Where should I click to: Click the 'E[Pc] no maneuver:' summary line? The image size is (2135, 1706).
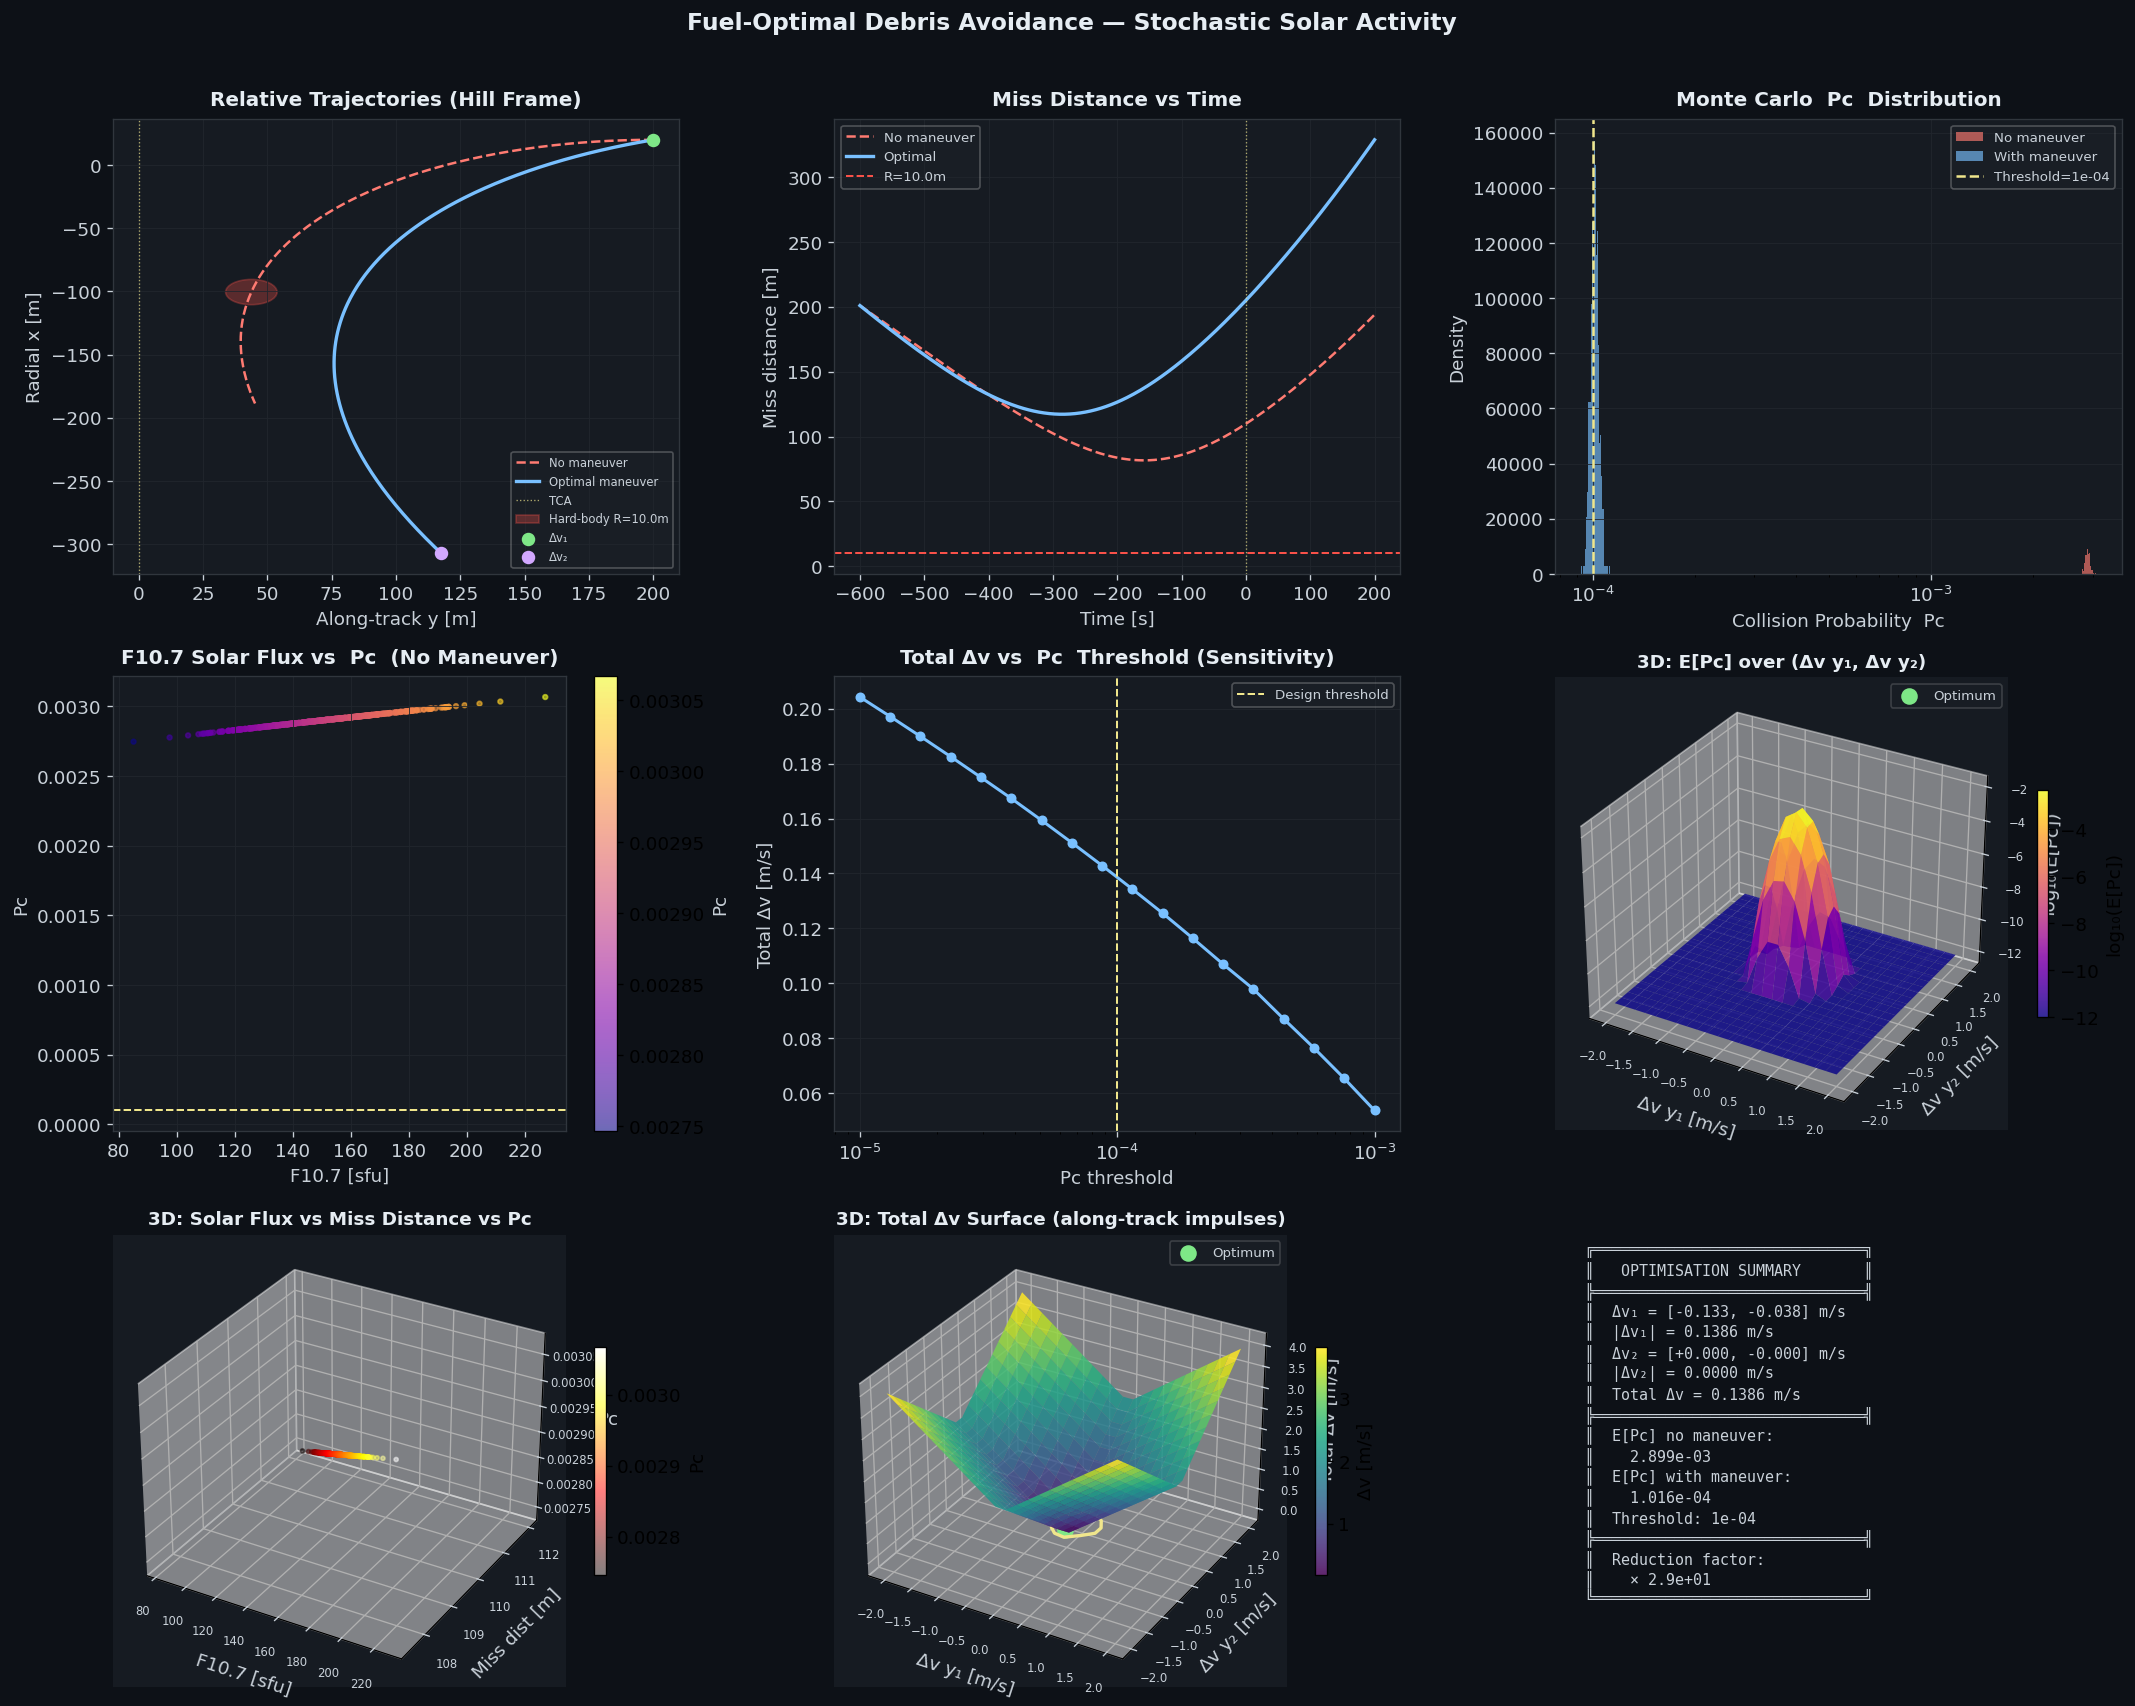[x=1692, y=1436]
